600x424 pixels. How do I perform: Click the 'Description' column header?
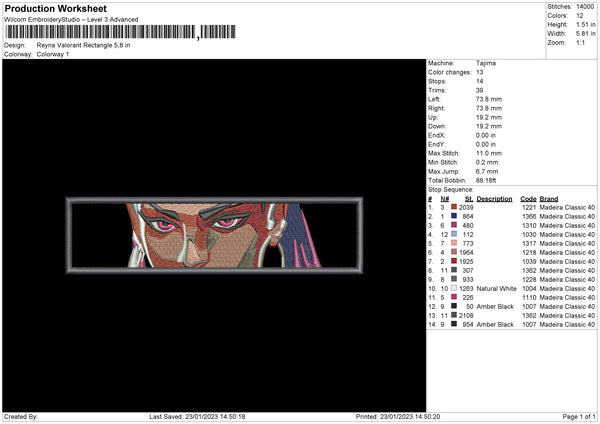(x=494, y=199)
